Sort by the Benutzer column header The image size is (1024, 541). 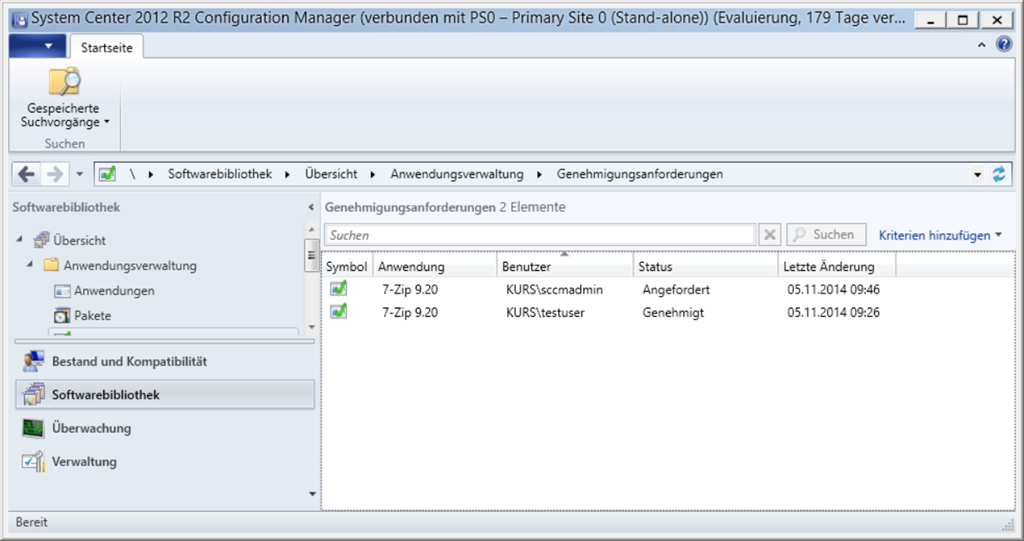click(x=565, y=267)
